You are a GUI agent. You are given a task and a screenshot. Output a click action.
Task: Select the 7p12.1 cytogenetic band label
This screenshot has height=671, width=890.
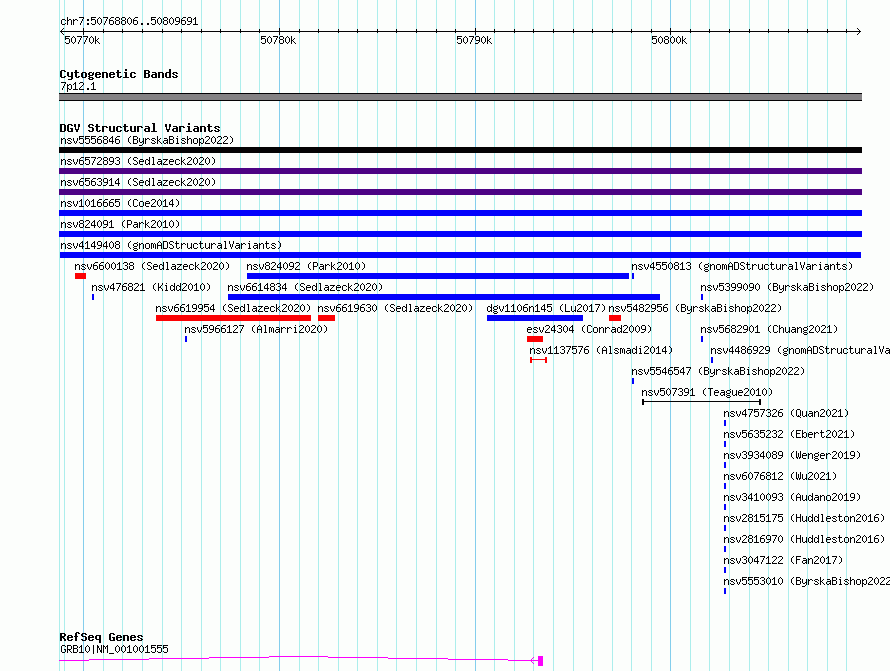pyautogui.click(x=78, y=86)
